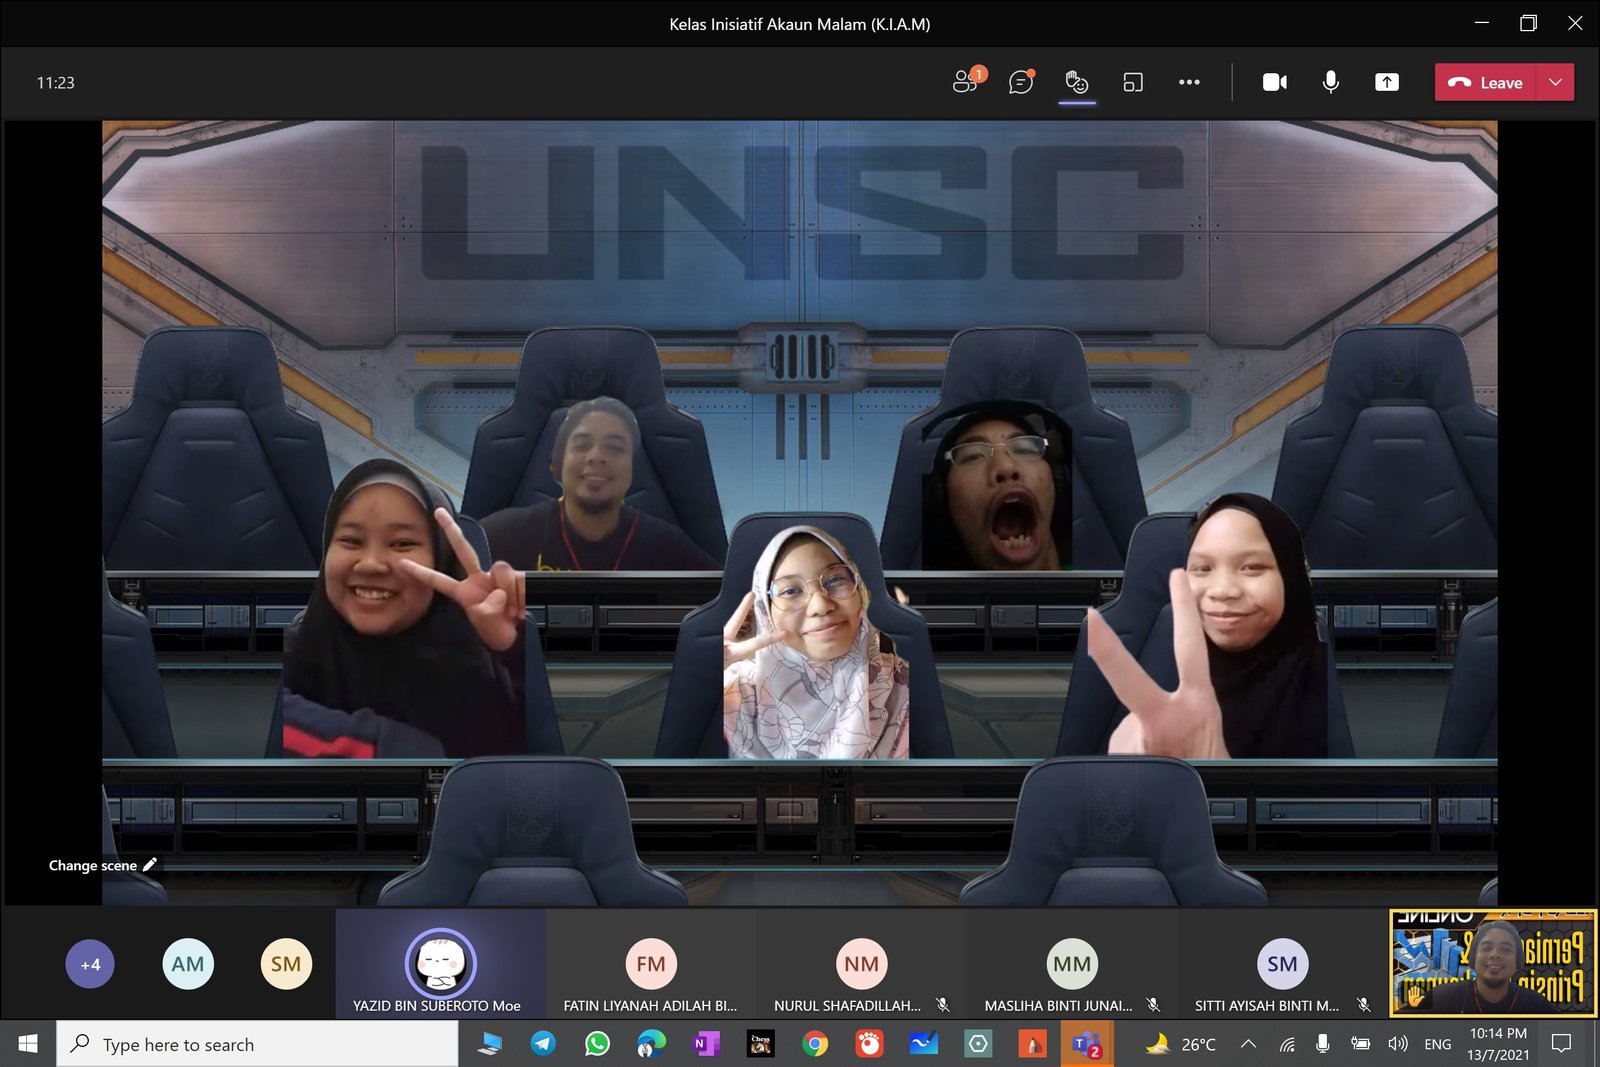Click the microphone tray icon
This screenshot has width=1600, height=1067.
[x=1323, y=1044]
